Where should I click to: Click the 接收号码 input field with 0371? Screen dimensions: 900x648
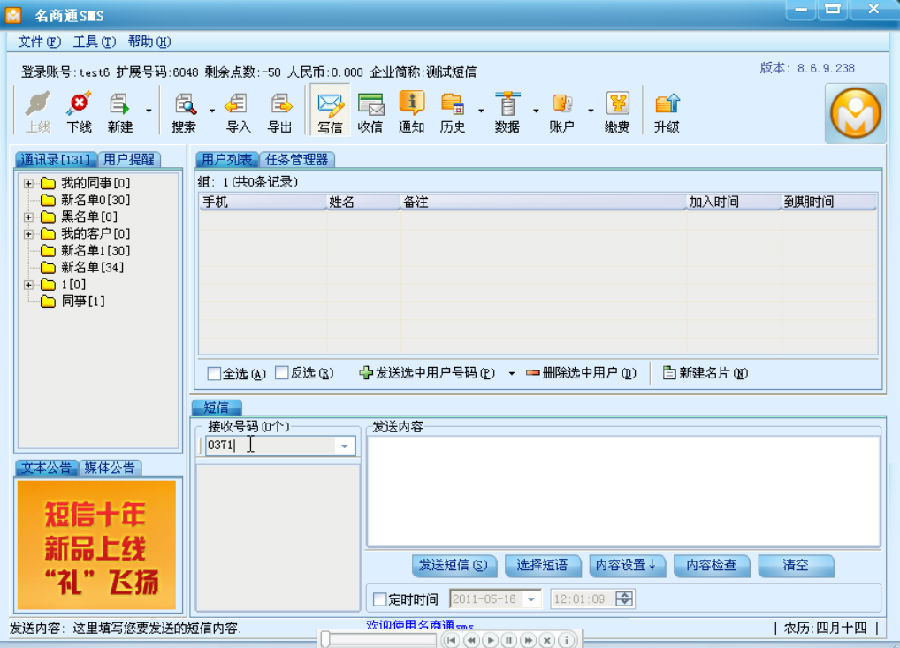(270, 446)
